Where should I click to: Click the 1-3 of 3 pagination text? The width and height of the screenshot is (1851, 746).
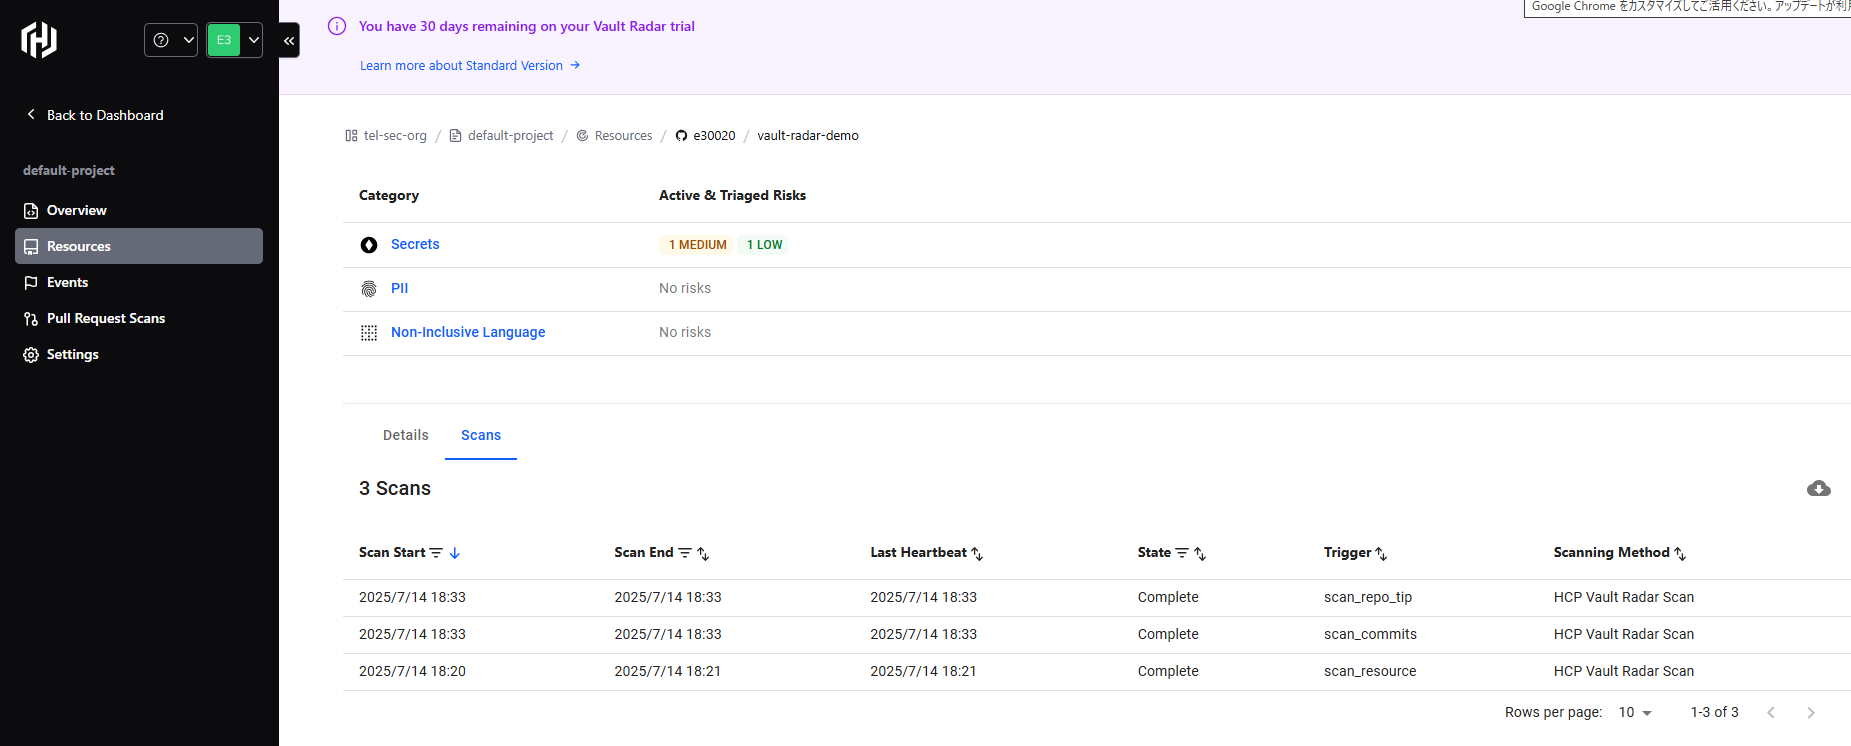(1714, 712)
